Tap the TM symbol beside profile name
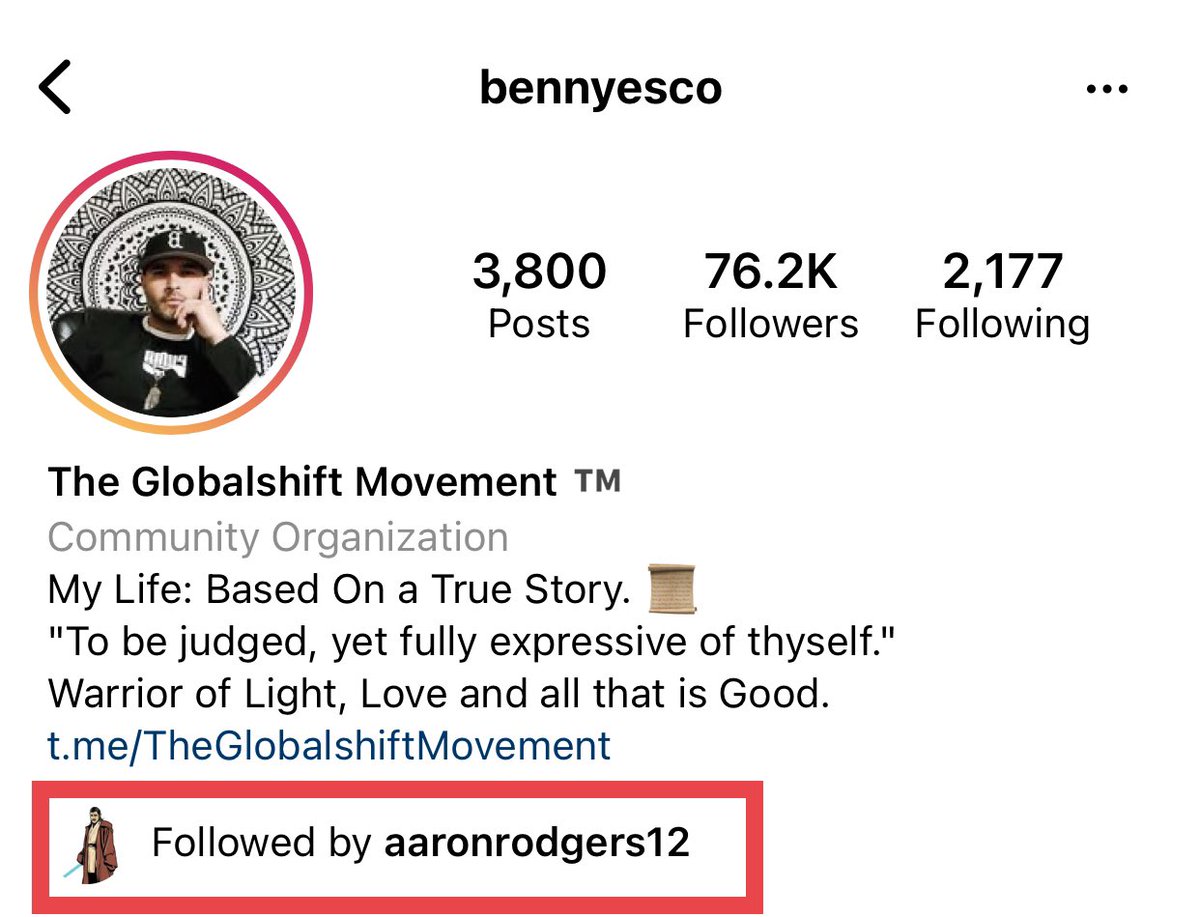Viewport: 1200px width, 917px height. [x=598, y=481]
